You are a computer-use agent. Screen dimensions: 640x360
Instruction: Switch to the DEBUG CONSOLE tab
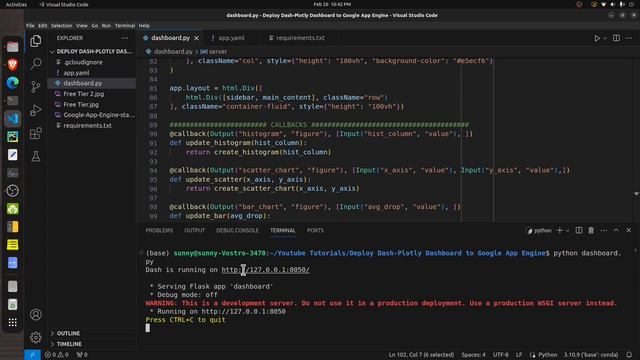[237, 231]
